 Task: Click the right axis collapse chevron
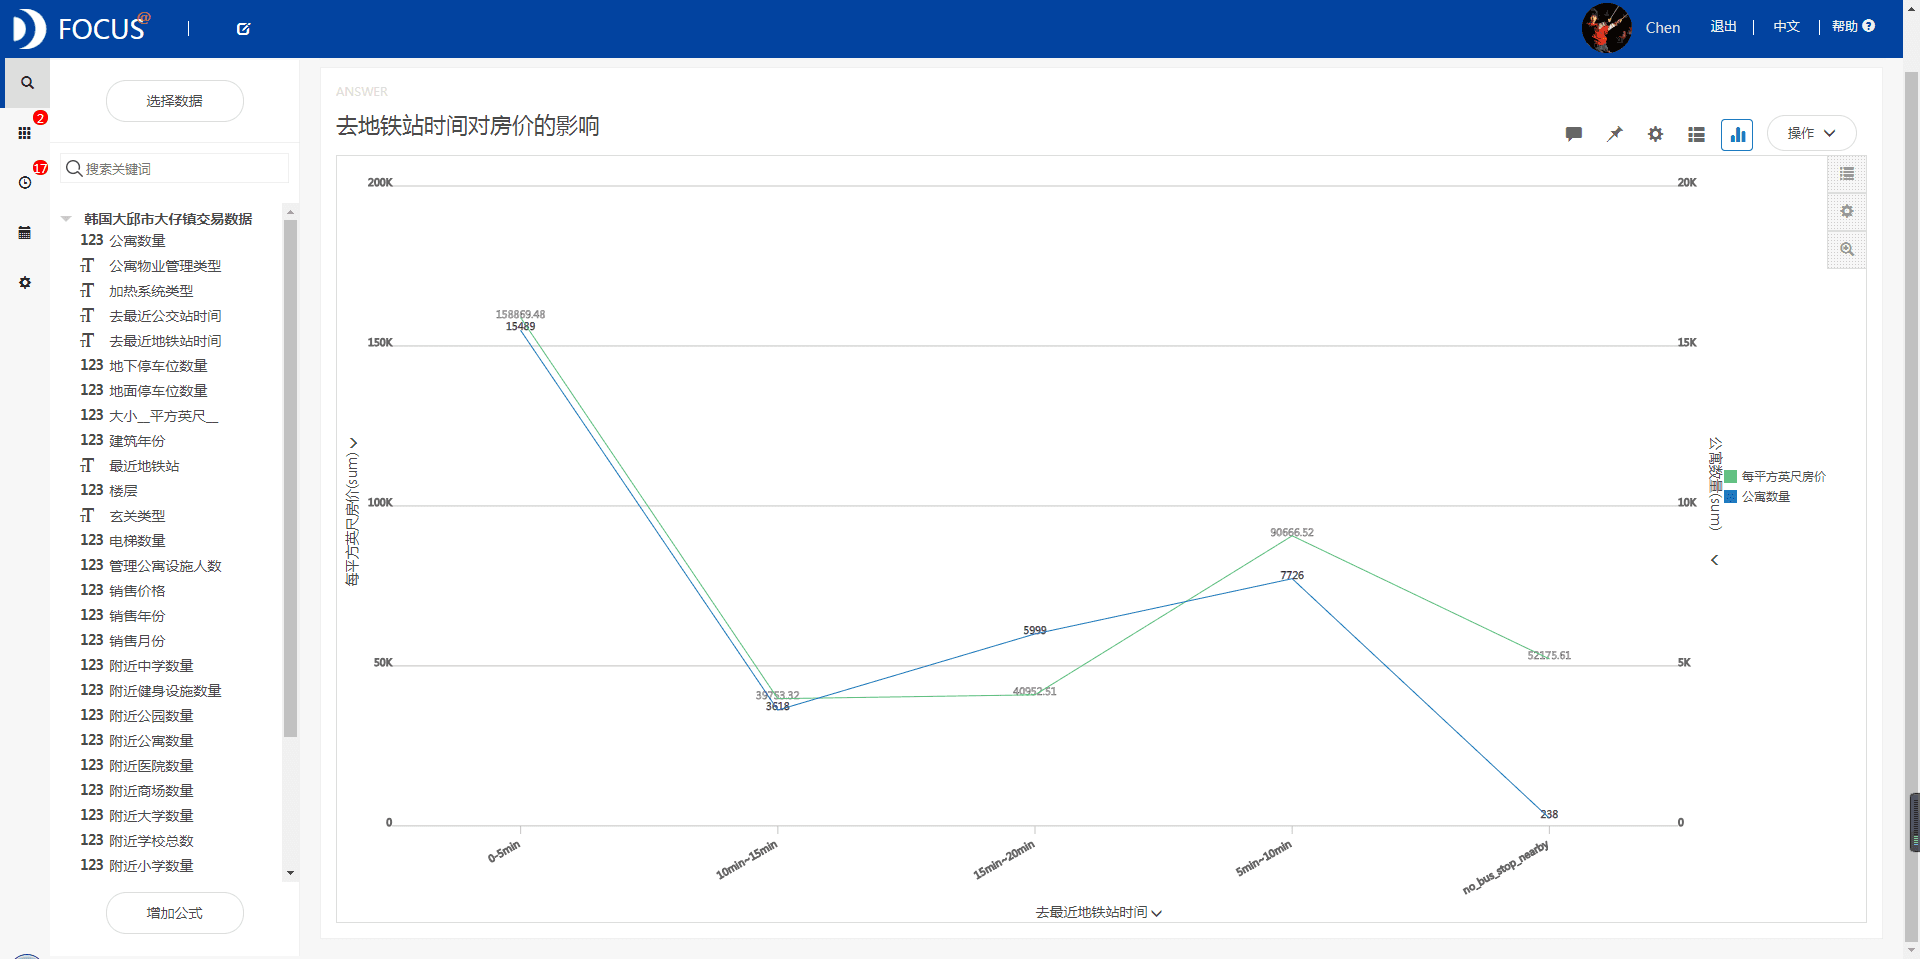pos(1714,560)
